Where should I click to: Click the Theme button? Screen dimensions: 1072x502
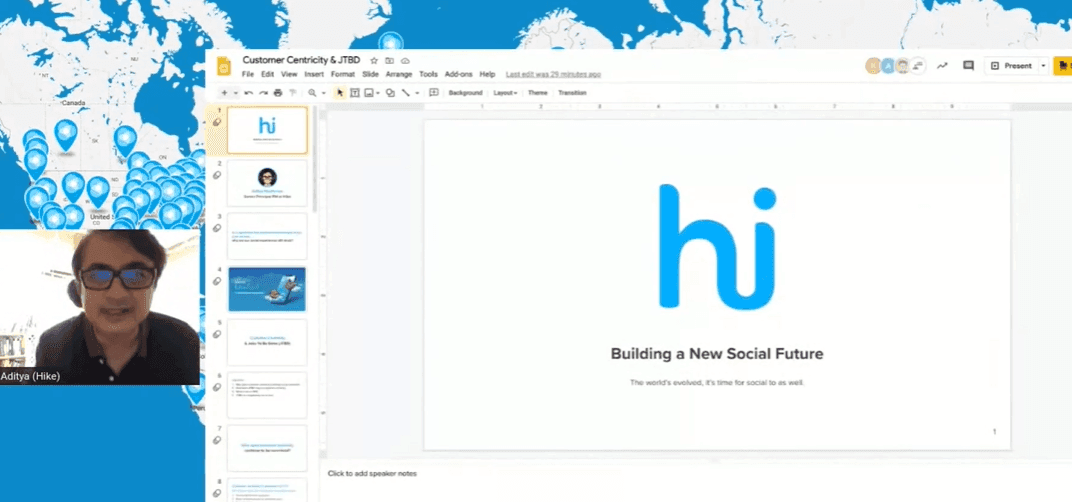[537, 93]
